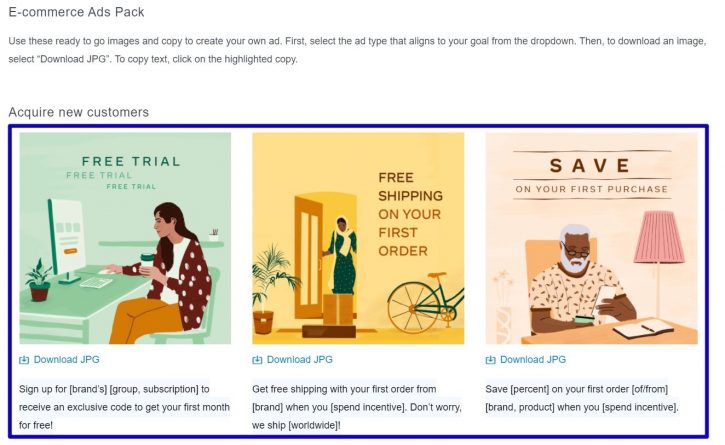The image size is (725, 445).
Task: Click the 'FREE SHIPPING' text in yellow image
Action: 410,187
